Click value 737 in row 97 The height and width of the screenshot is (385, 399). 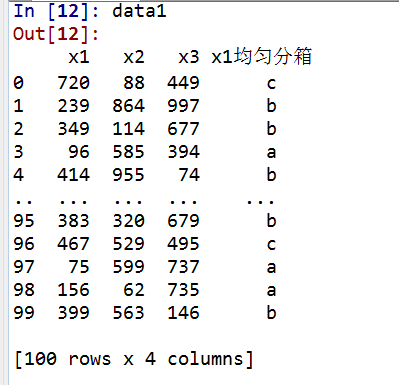point(184,267)
